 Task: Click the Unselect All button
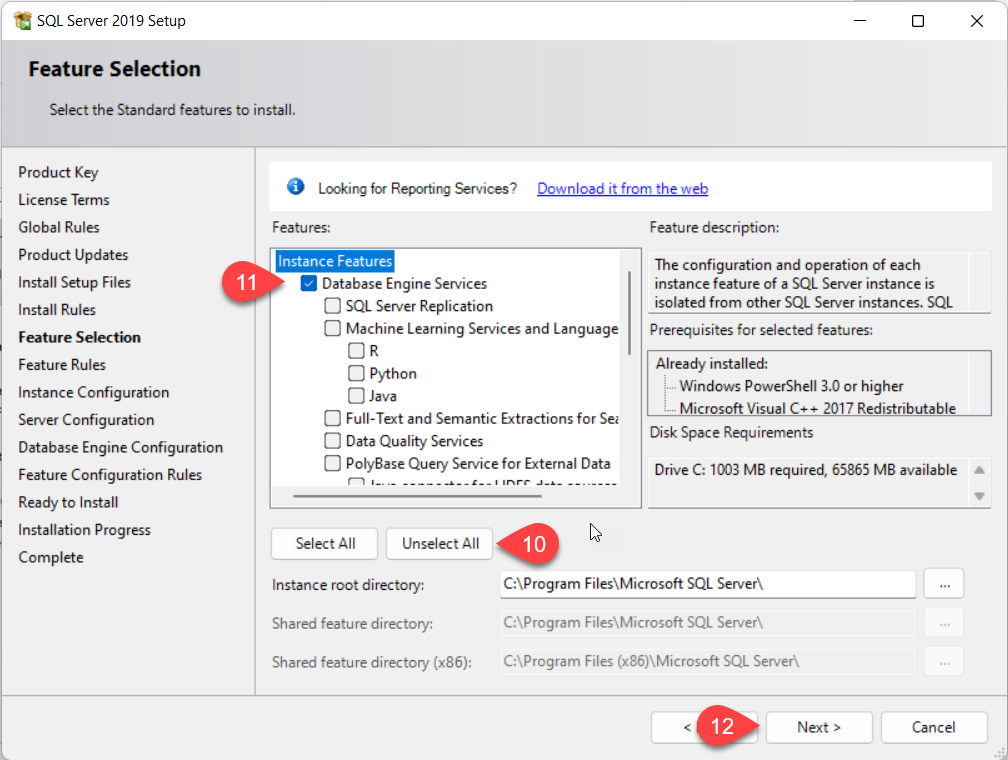[440, 543]
